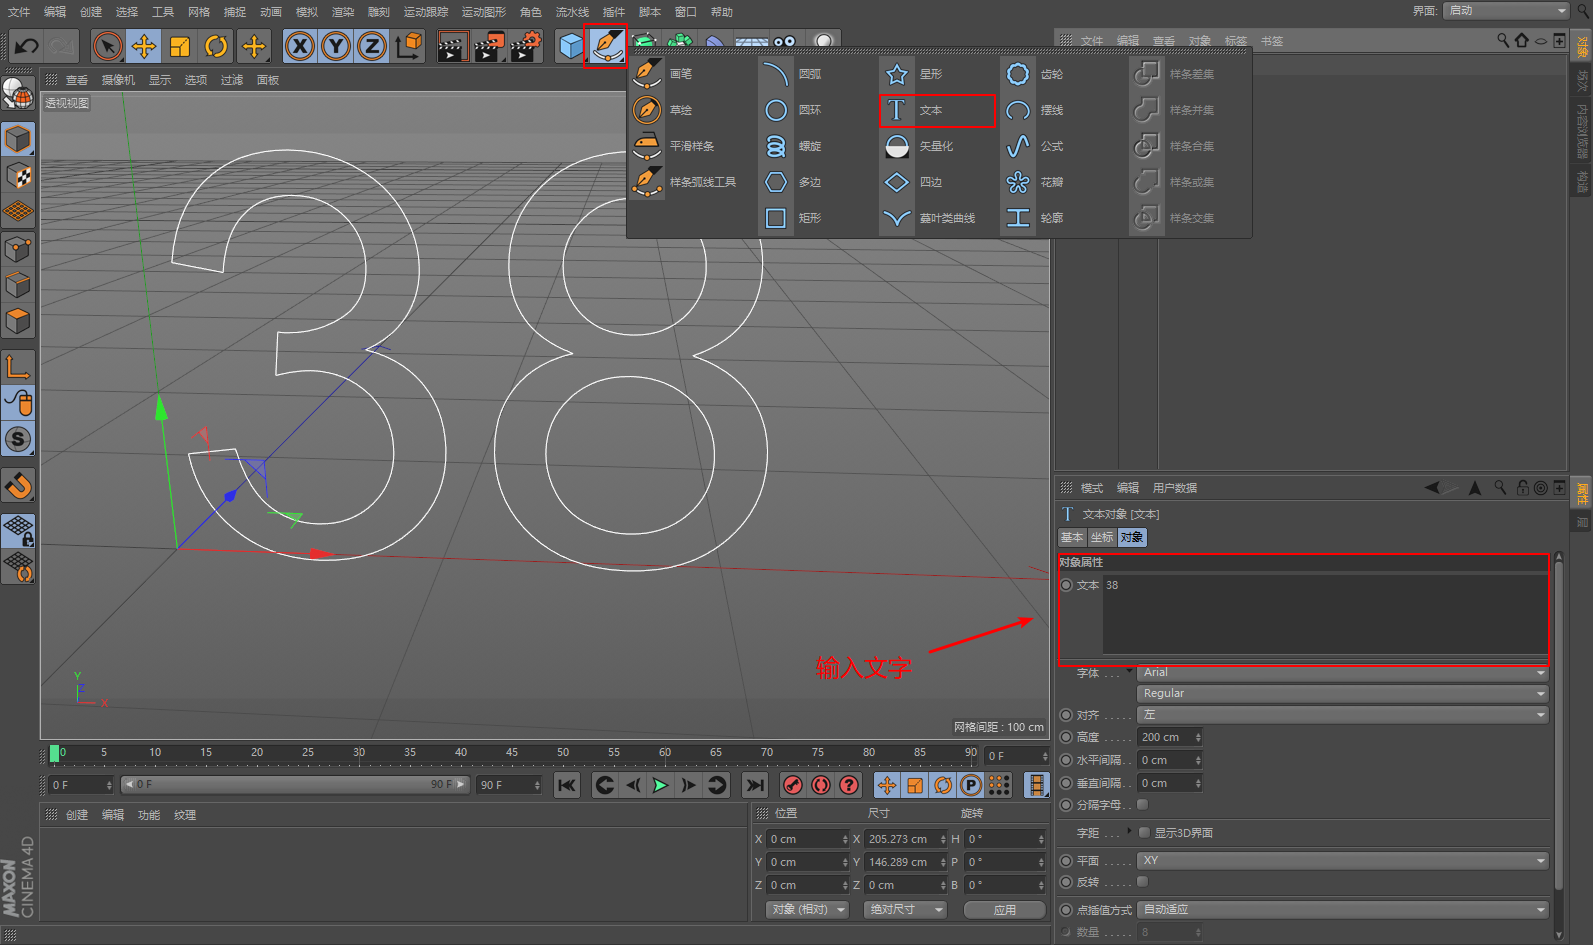1593x945 pixels.
Task: Expand the 字距 kerning section
Action: point(1130,831)
